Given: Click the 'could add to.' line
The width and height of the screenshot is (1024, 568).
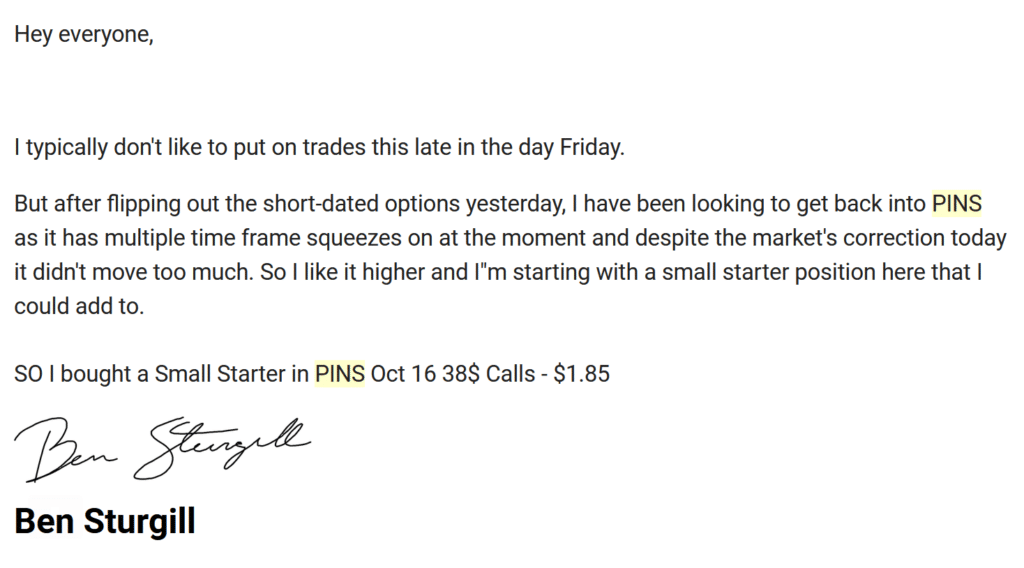Looking at the screenshot, I should tap(79, 306).
